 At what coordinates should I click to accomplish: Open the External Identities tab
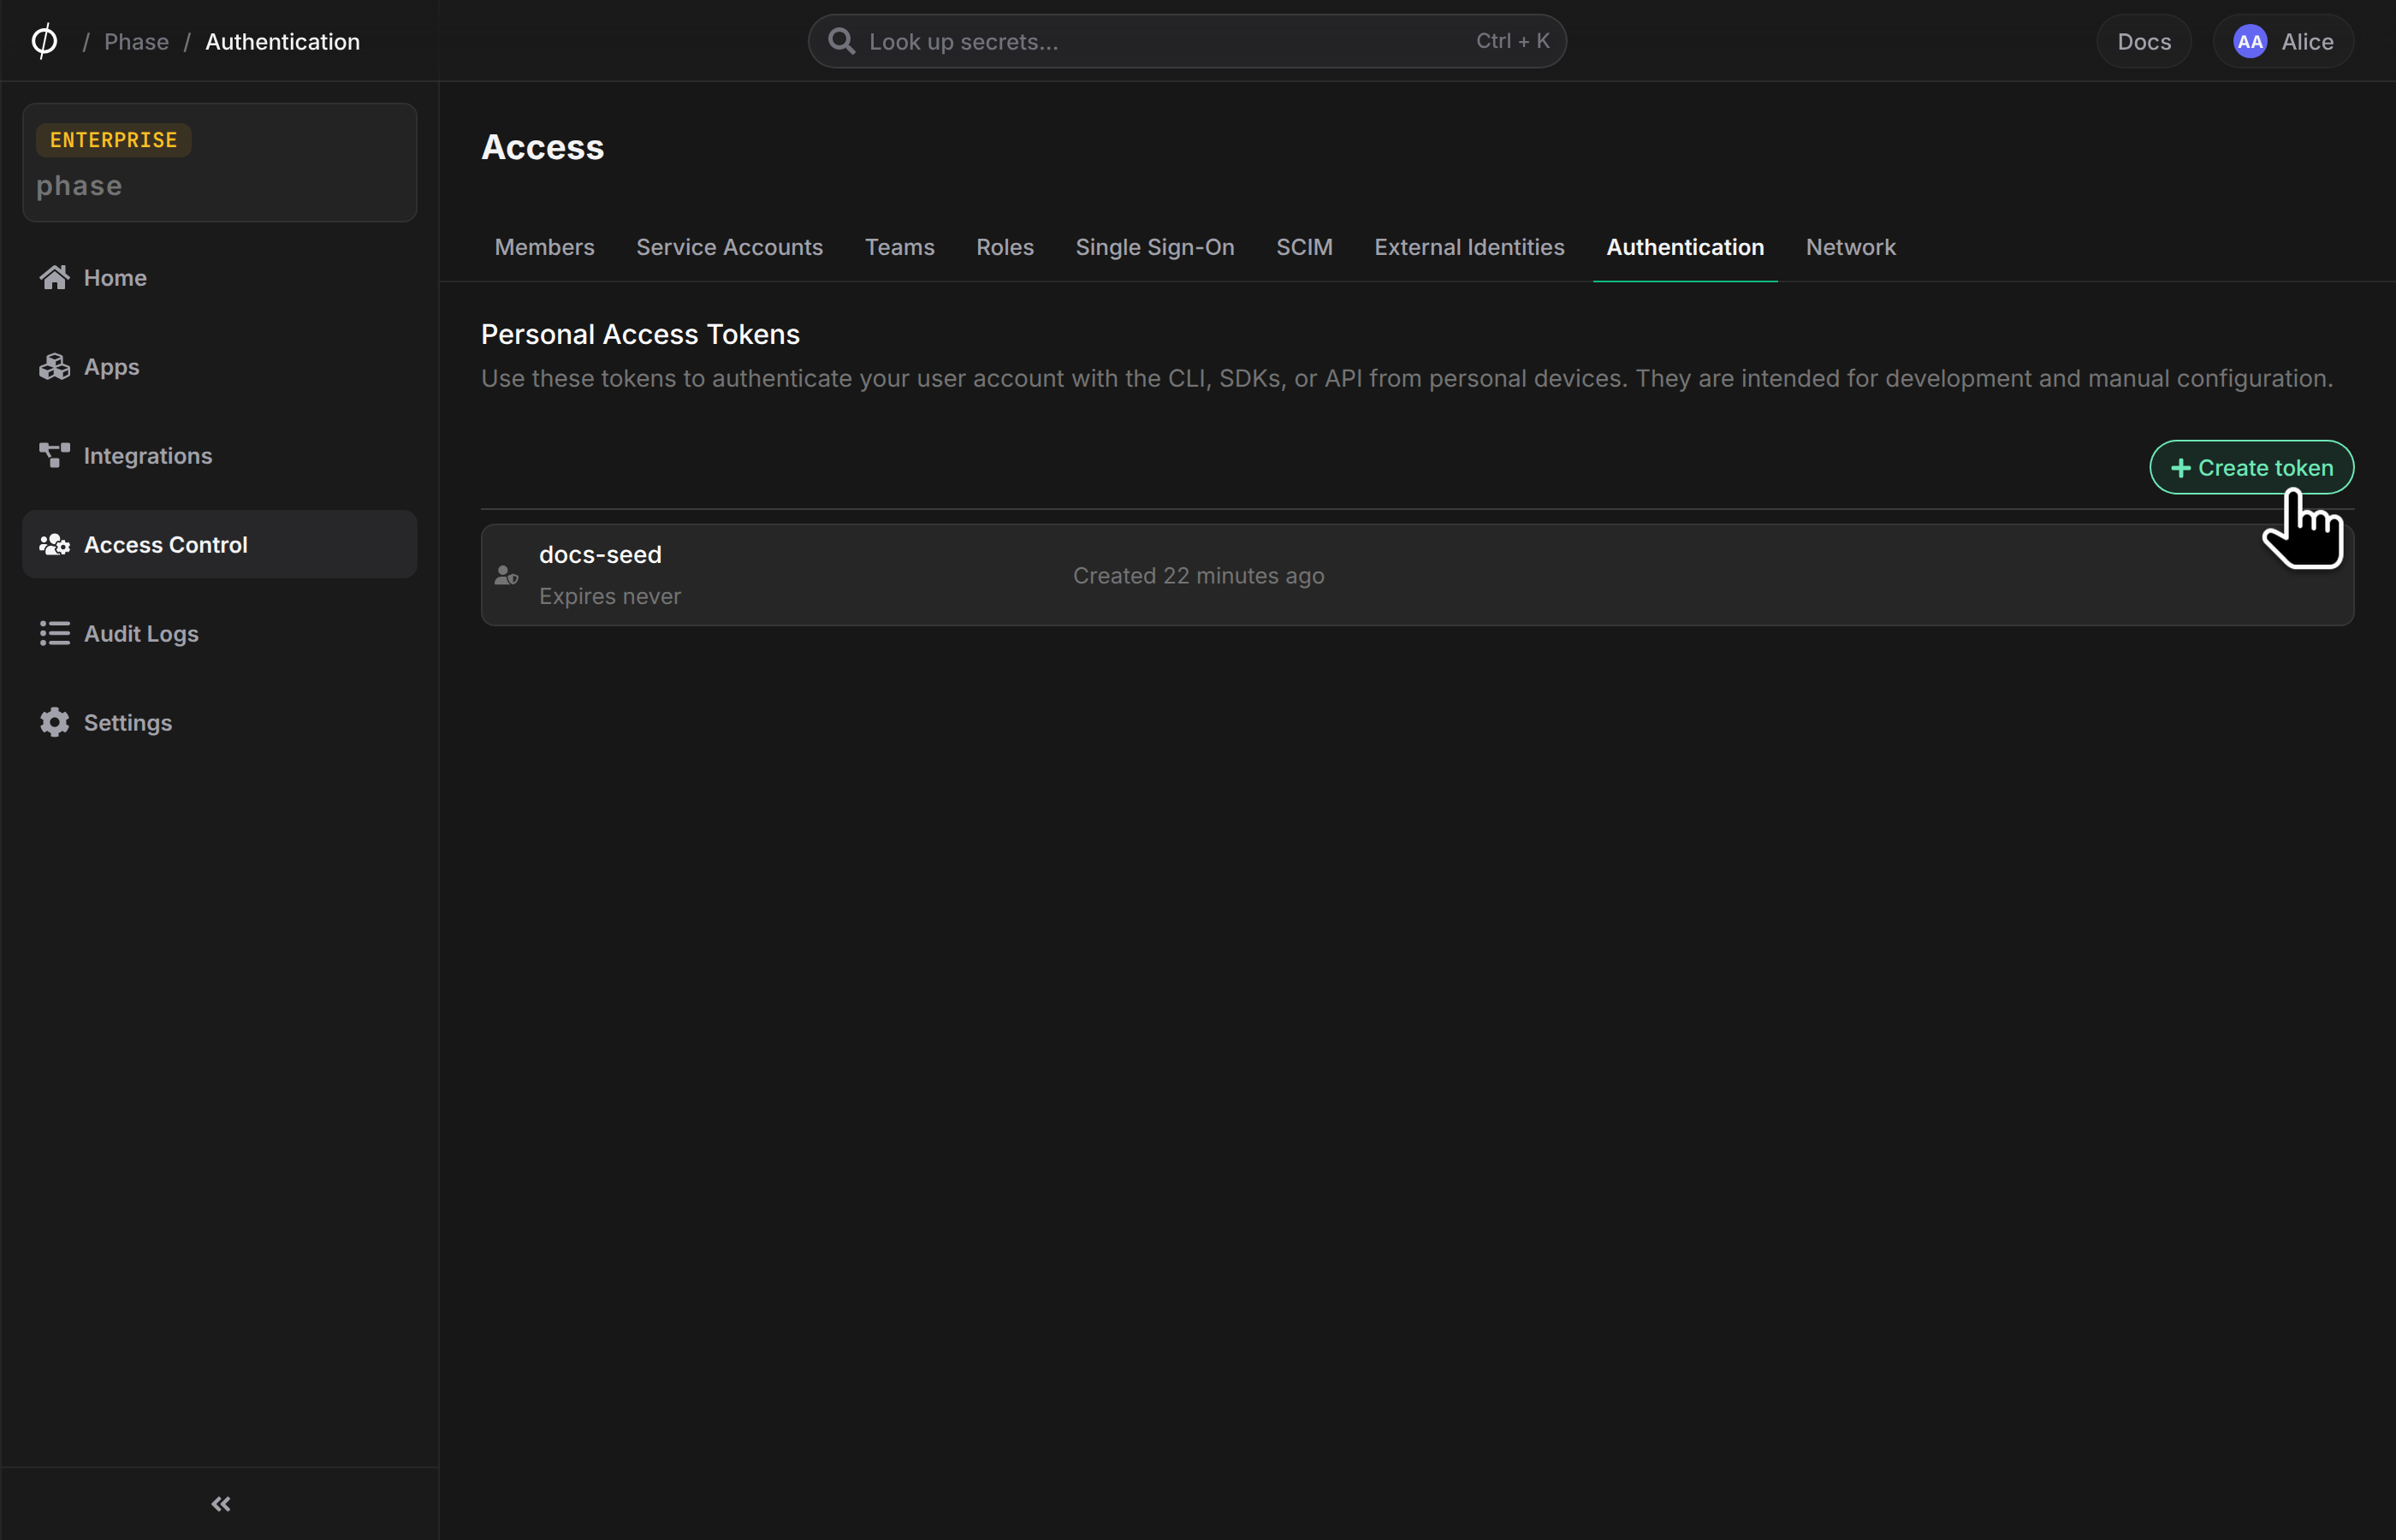[x=1469, y=247]
